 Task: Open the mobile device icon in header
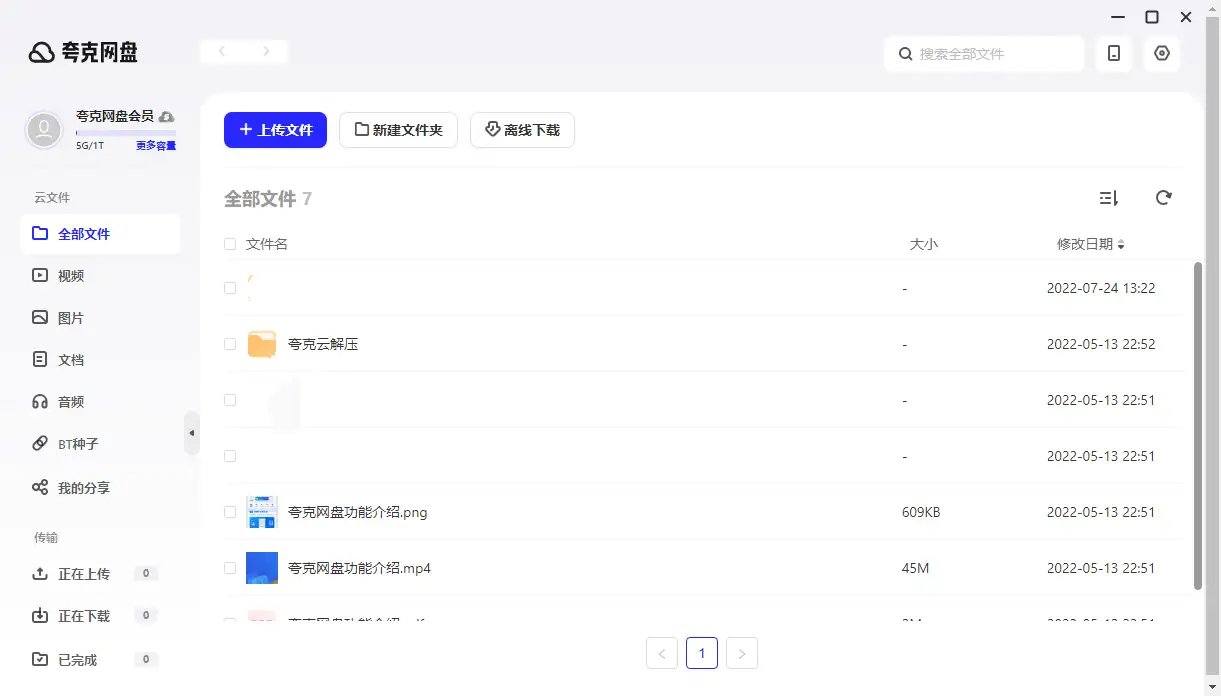1114,54
